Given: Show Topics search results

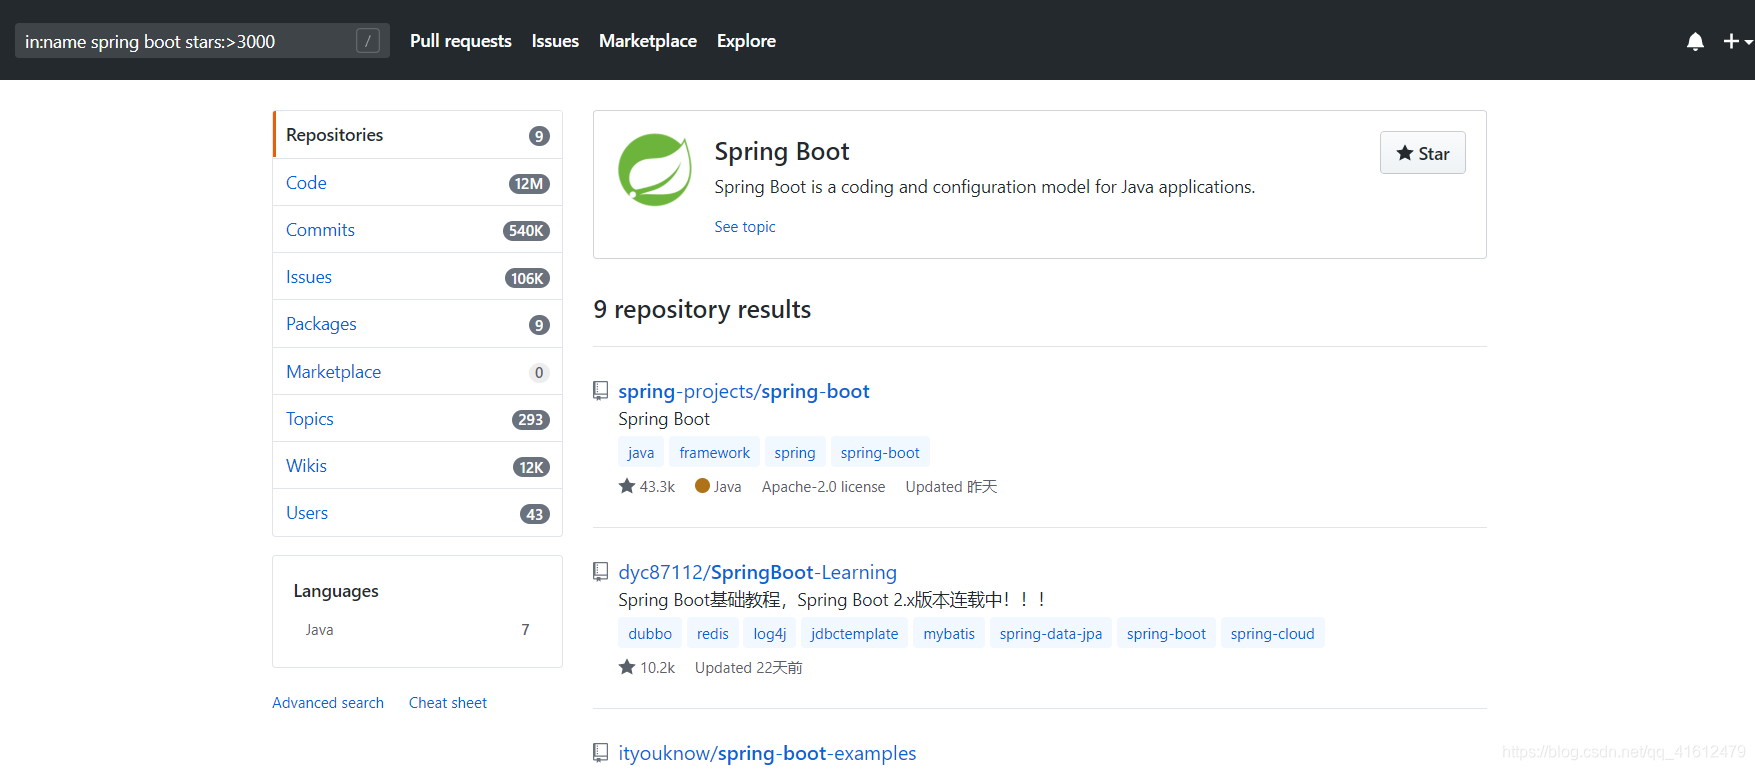Looking at the screenshot, I should (x=418, y=418).
